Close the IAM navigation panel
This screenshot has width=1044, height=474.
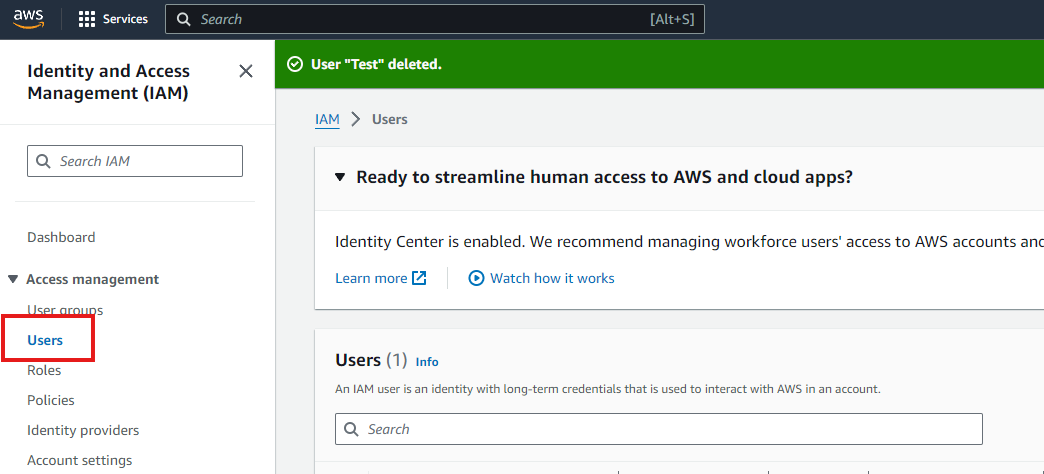pos(246,71)
